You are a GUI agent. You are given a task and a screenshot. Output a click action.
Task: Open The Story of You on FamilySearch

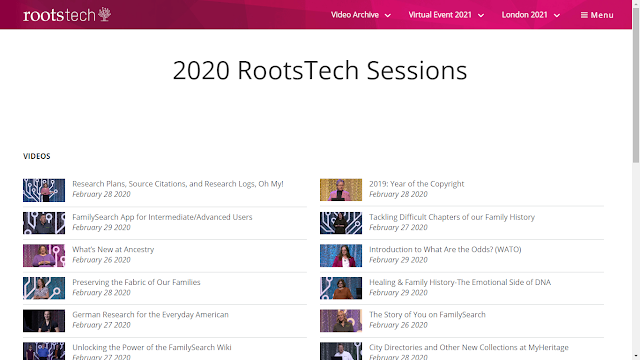427,315
